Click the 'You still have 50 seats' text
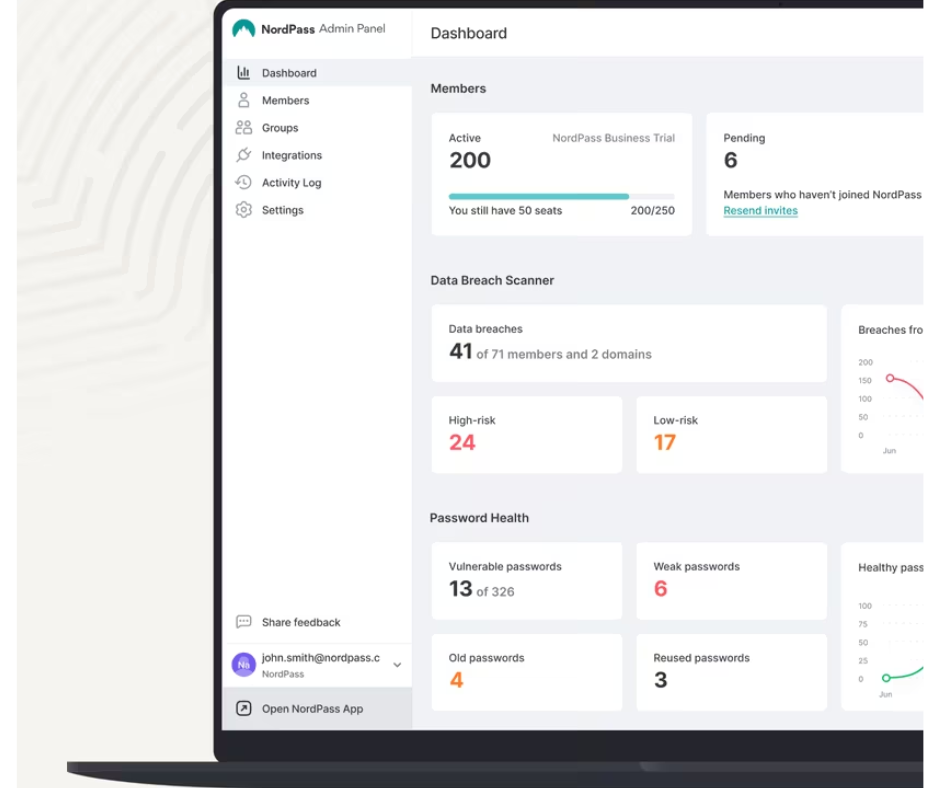 point(505,210)
